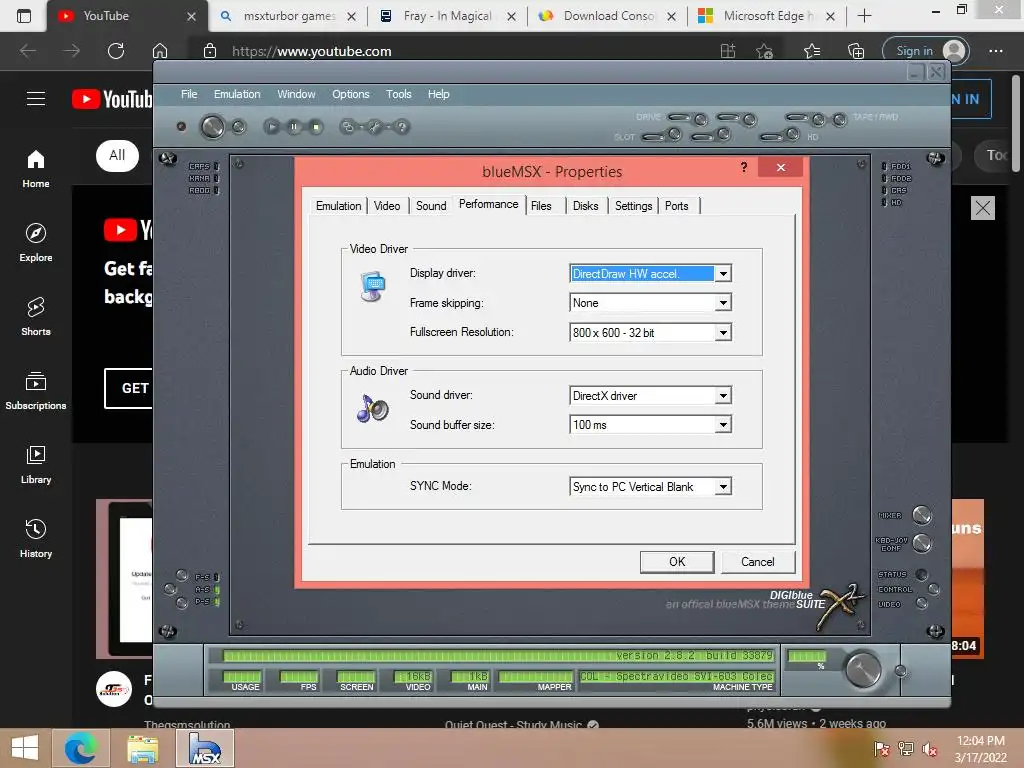This screenshot has height=768, width=1024.
Task: Click the monitor icon in Video Driver group
Action: click(x=373, y=287)
